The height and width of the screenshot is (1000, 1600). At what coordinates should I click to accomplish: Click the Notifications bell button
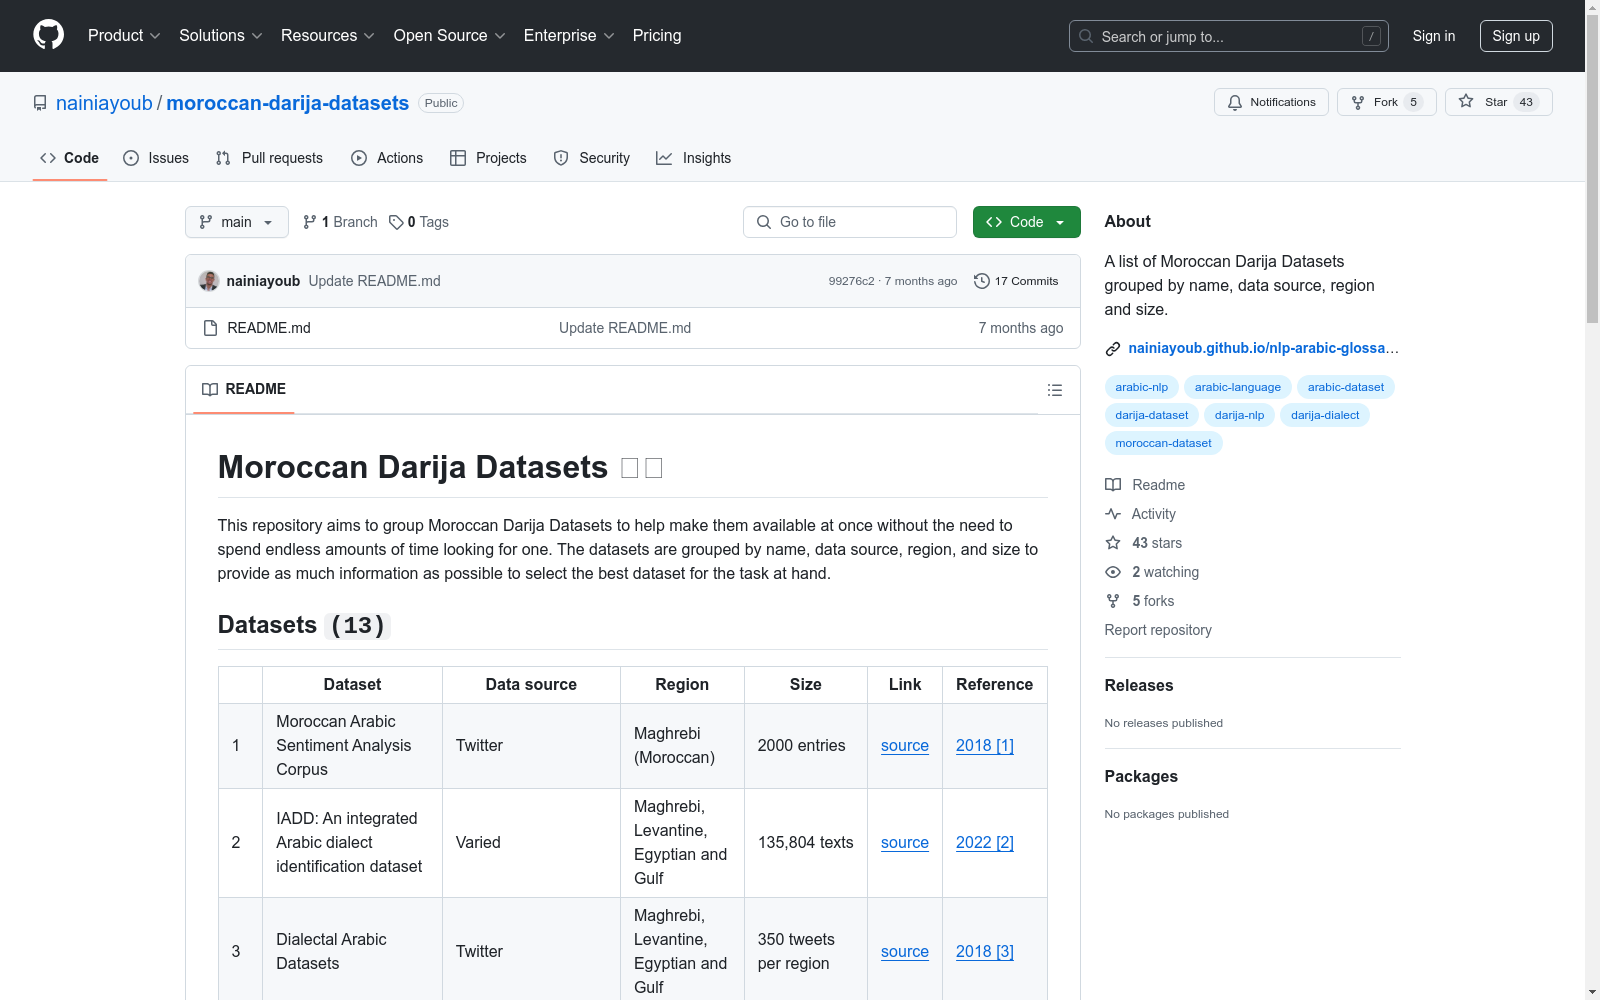[x=1271, y=102]
